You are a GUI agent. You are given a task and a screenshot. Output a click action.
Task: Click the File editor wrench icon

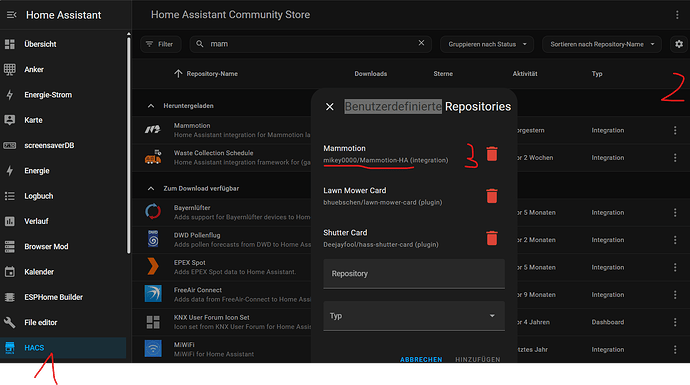pos(10,323)
